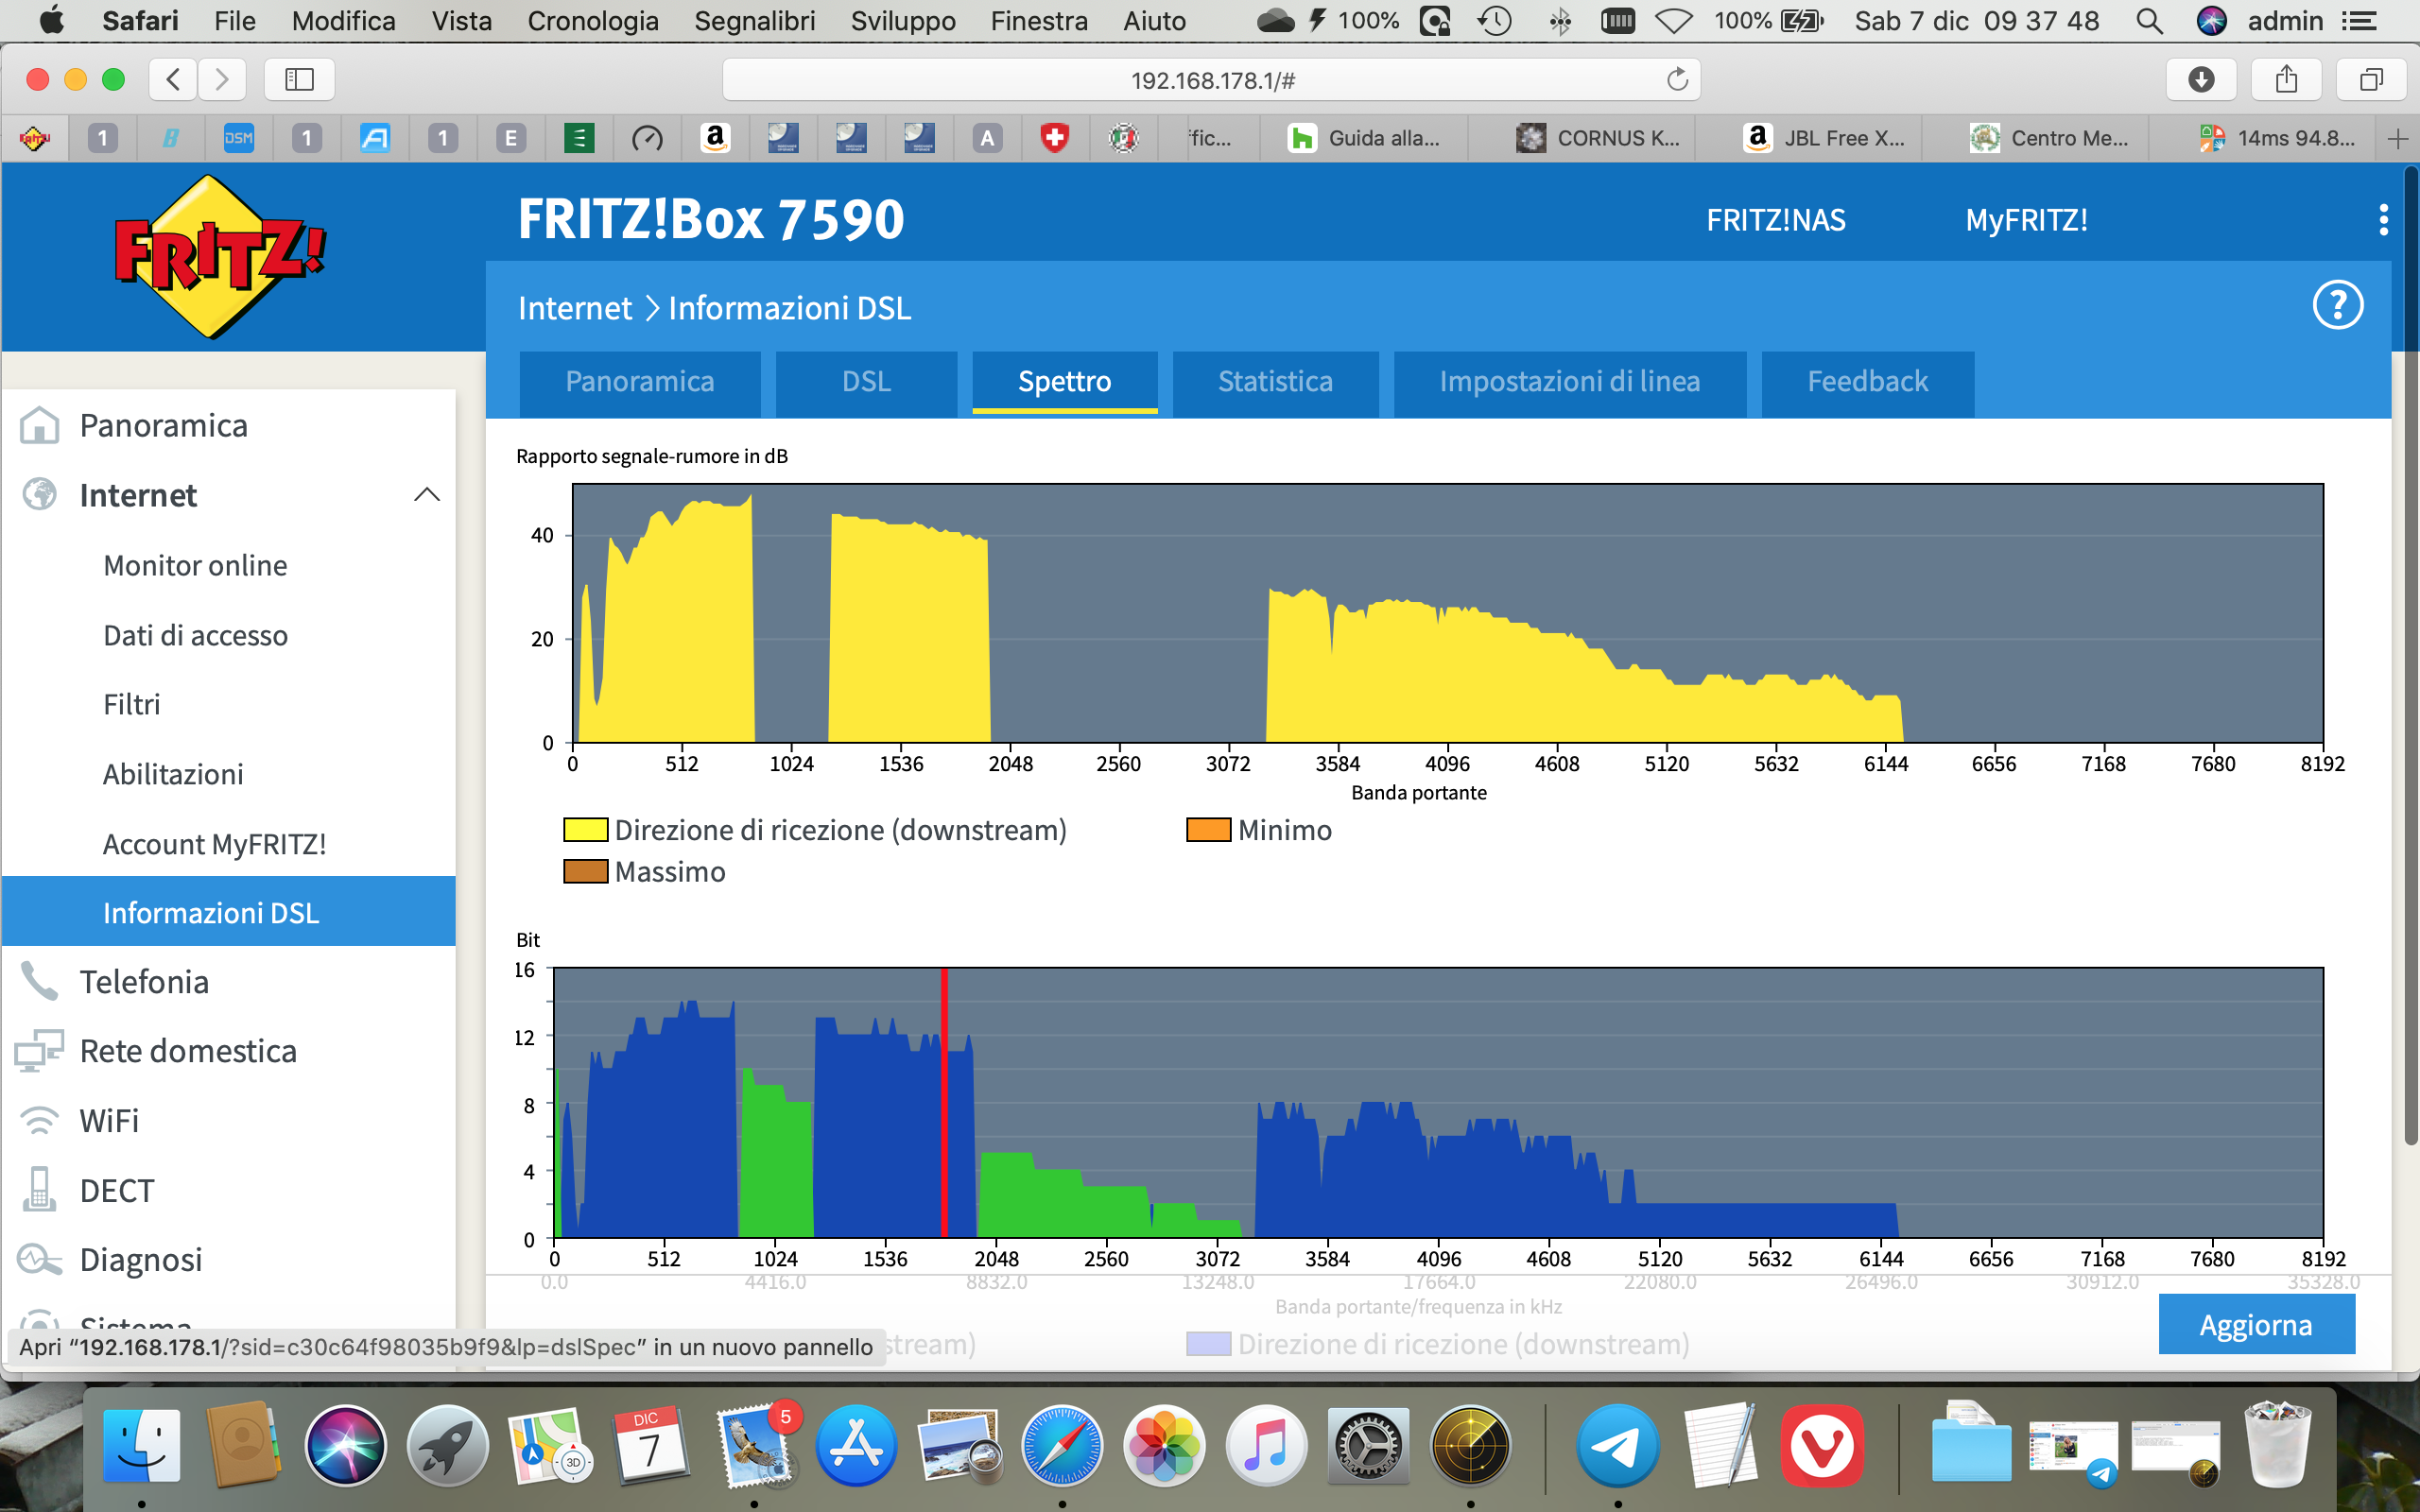
Task: Click the yellow downstream legend swatch
Action: pos(585,830)
